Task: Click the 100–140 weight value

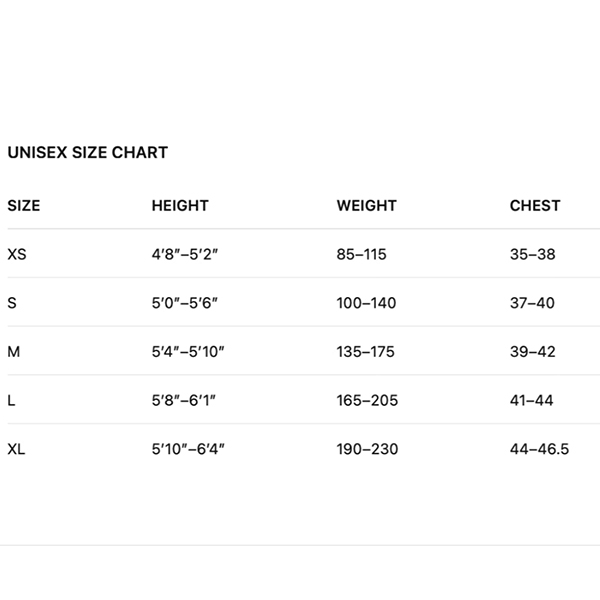Action: pyautogui.click(x=366, y=303)
